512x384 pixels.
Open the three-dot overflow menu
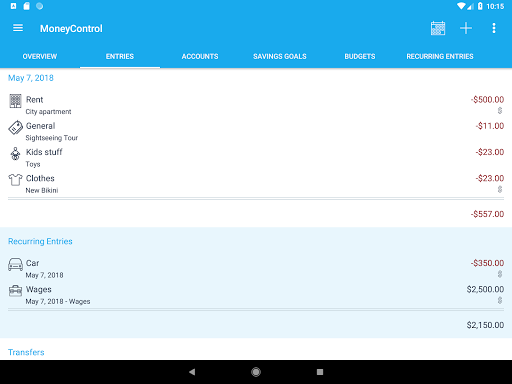[494, 28]
